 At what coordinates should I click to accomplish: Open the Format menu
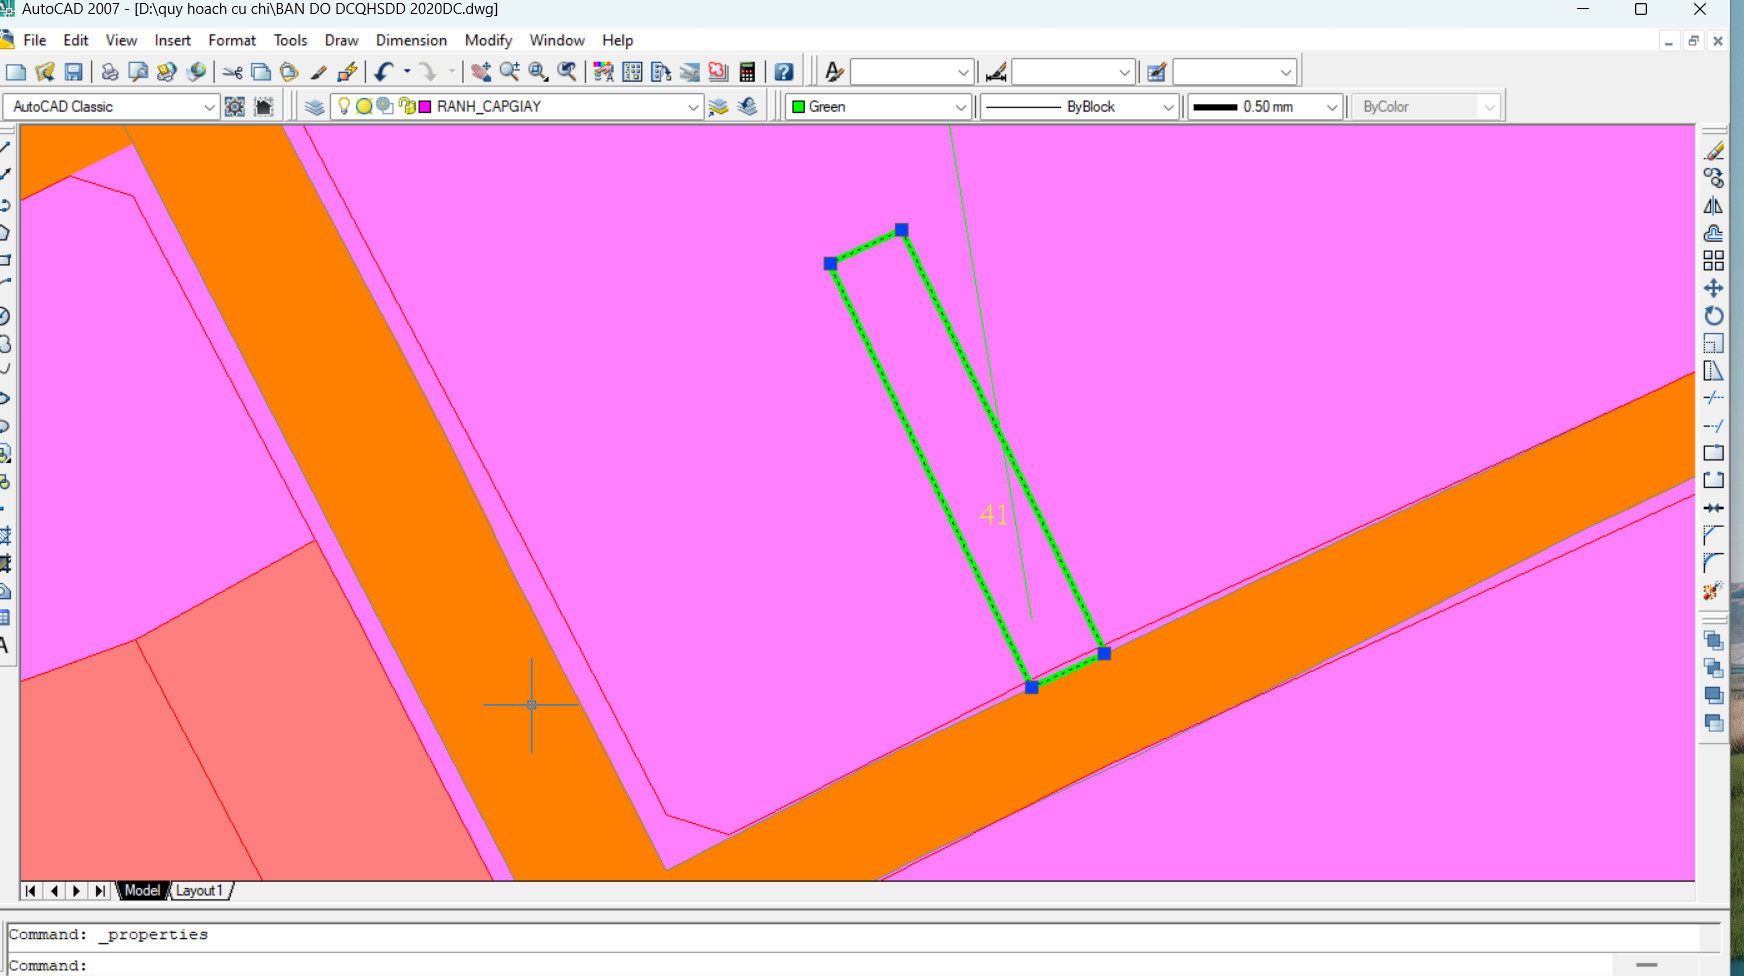(x=232, y=40)
